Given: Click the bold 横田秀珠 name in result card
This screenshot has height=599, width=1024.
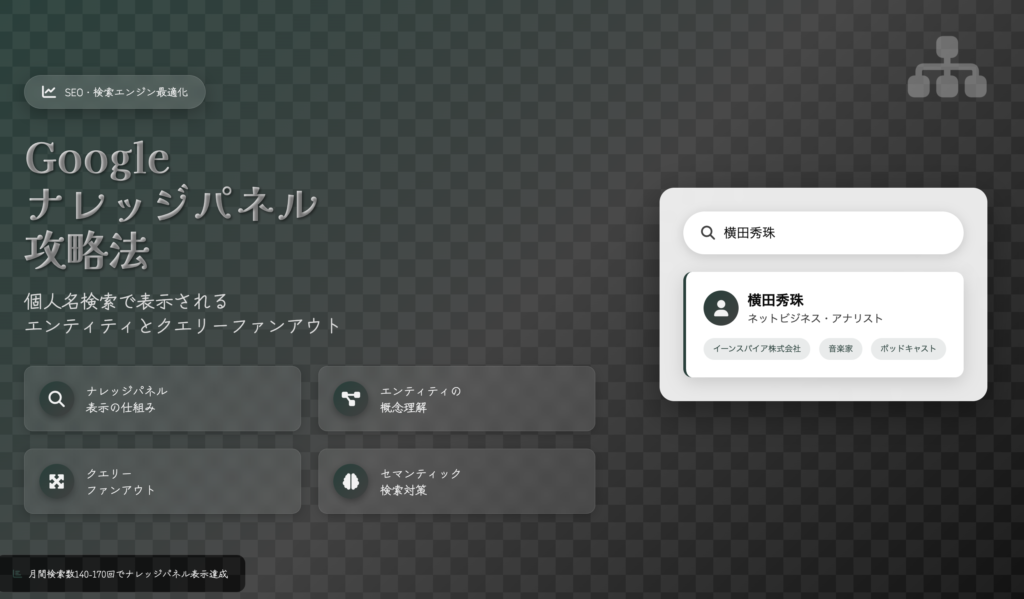Looking at the screenshot, I should pos(775,300).
